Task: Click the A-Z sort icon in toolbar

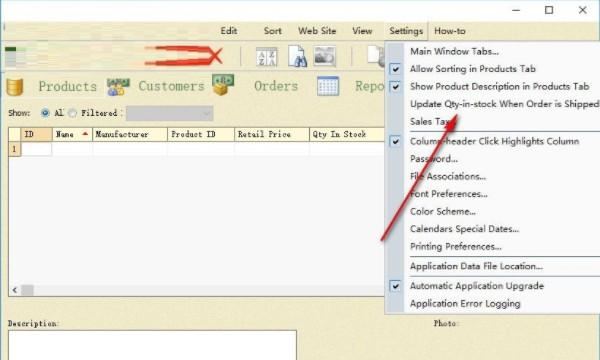Action: 266,57
